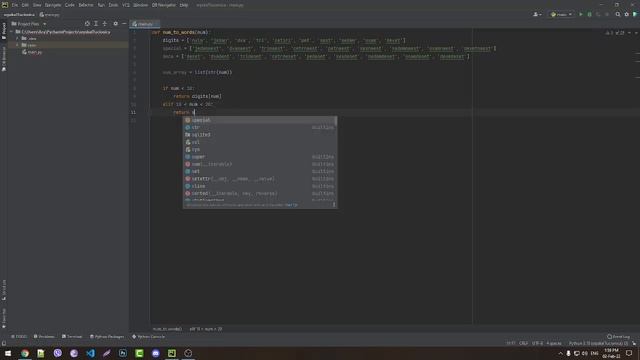This screenshot has height=360, width=640.
Task: Open the Refactor menu
Action: coord(86,5)
